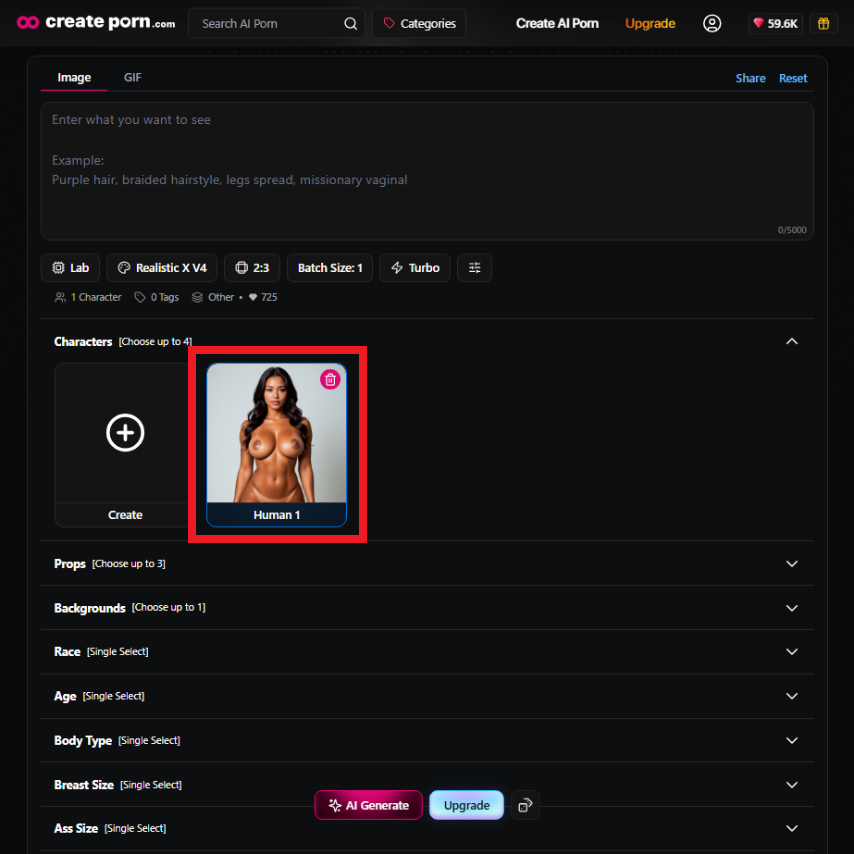
Task: Switch to the Image tab
Action: pyautogui.click(x=74, y=77)
